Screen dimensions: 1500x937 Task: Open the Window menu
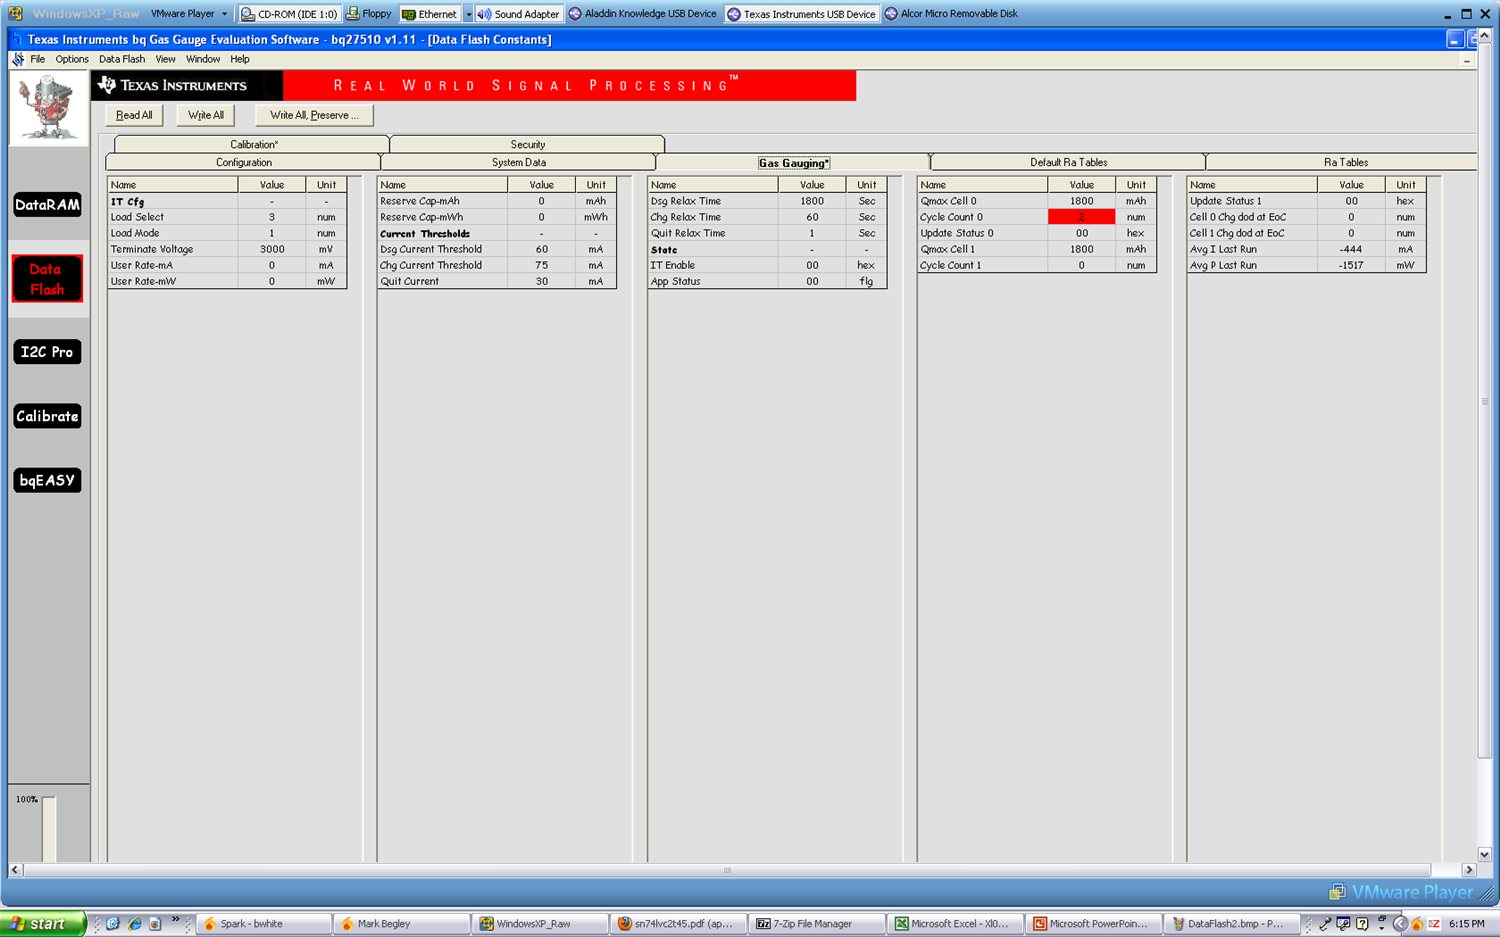[203, 59]
